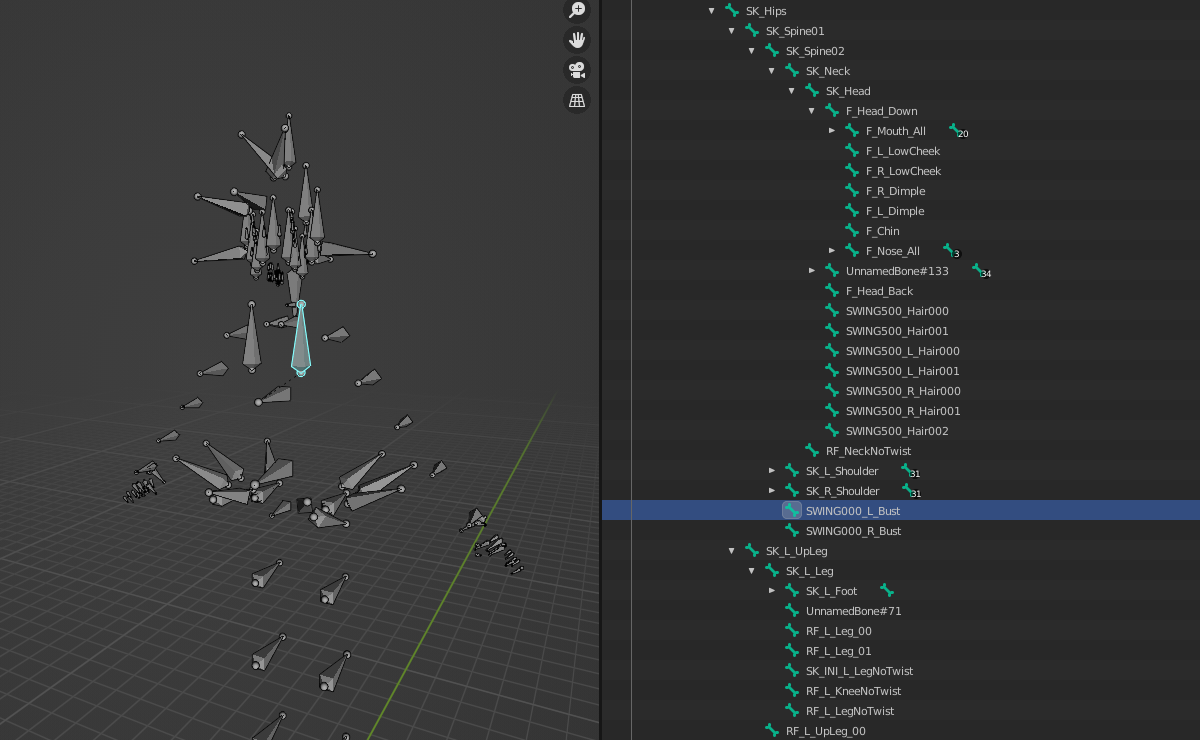Click bone icon beside SK_L_UpLeg
This screenshot has width=1200, height=740.
pos(752,550)
